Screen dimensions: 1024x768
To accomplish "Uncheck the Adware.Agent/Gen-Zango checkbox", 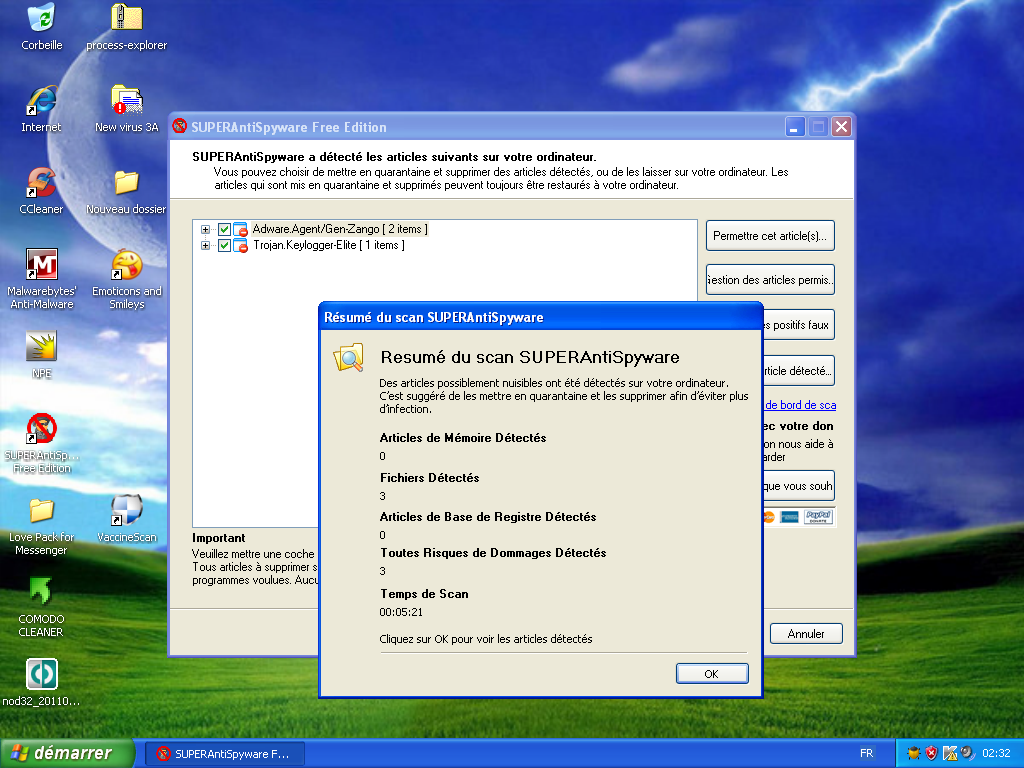I will coord(224,229).
